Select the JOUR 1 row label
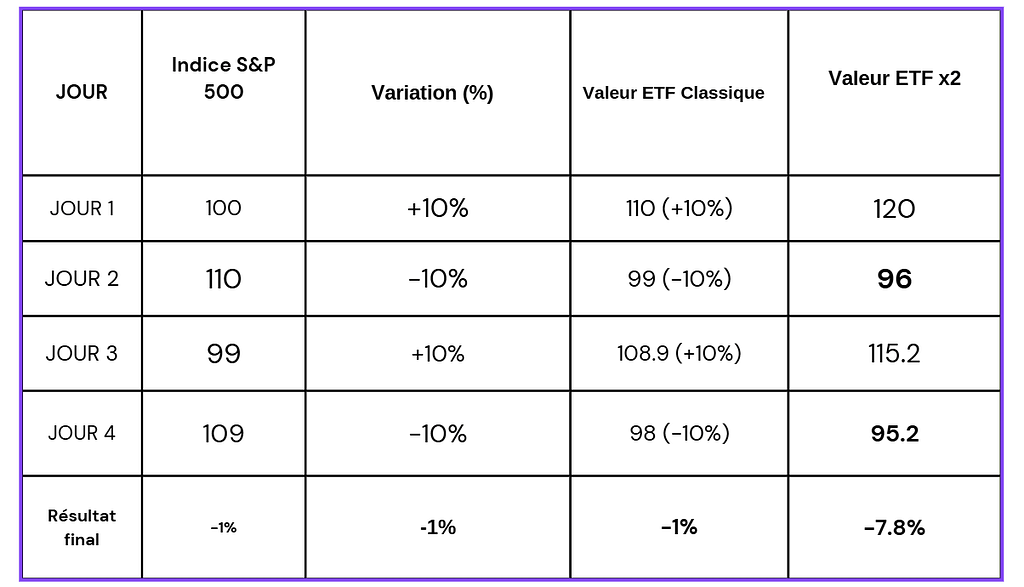The width and height of the screenshot is (1024, 587). pos(82,208)
